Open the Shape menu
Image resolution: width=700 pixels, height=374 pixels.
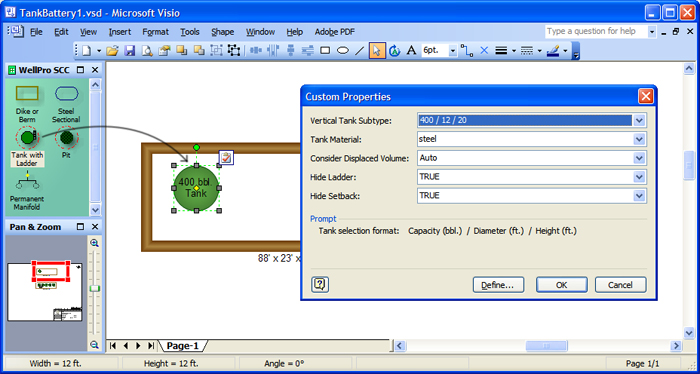[222, 32]
